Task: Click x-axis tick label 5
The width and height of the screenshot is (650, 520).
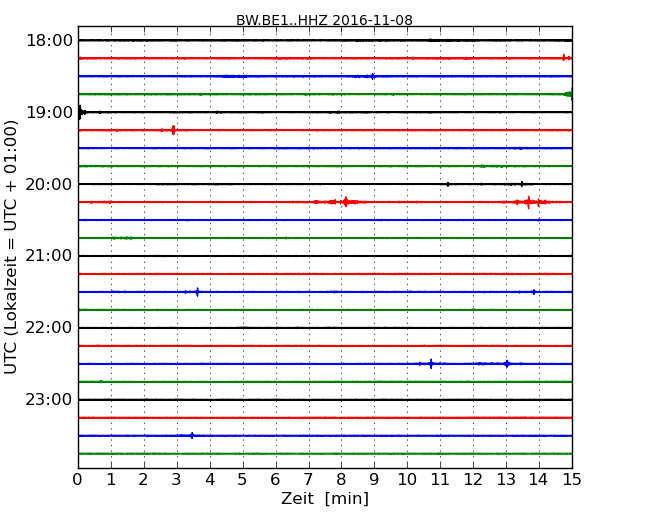Action: click(x=243, y=480)
